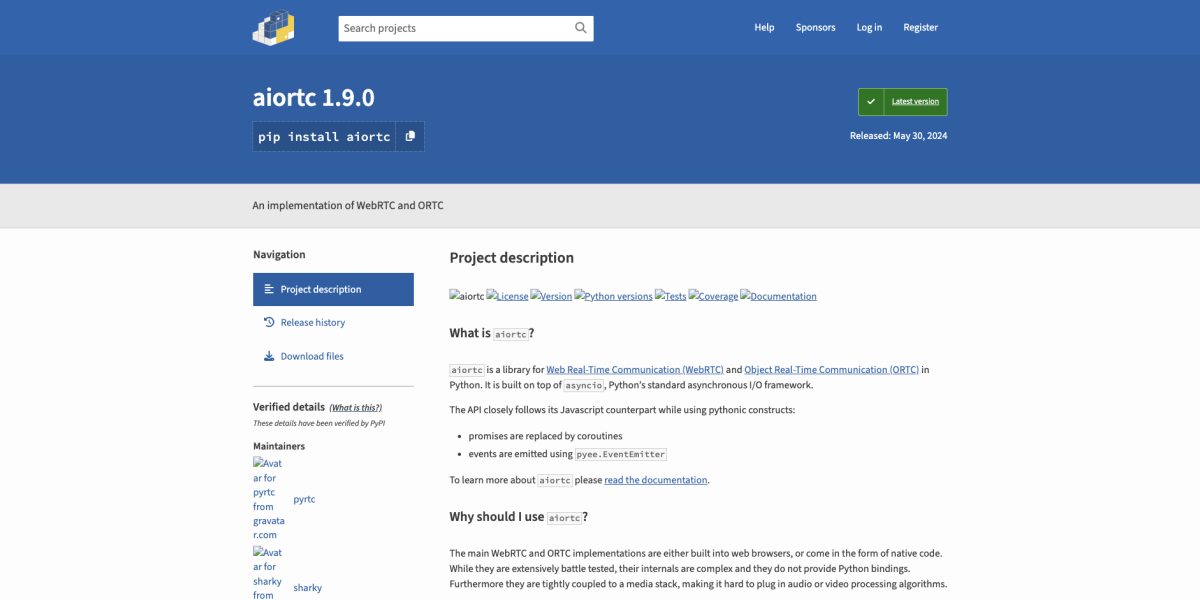Click the search magnifier icon

tap(580, 28)
